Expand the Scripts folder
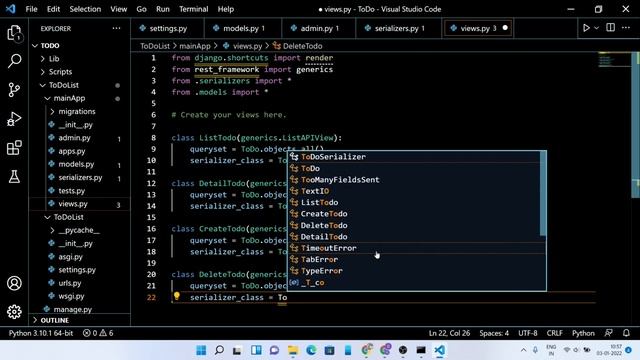 60,72
